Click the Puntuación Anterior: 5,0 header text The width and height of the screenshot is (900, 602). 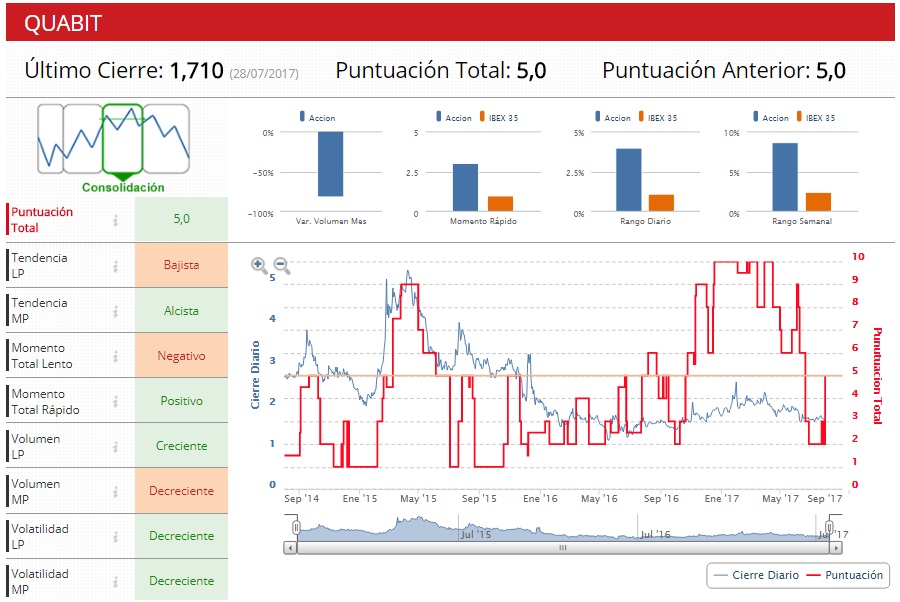[x=724, y=71]
